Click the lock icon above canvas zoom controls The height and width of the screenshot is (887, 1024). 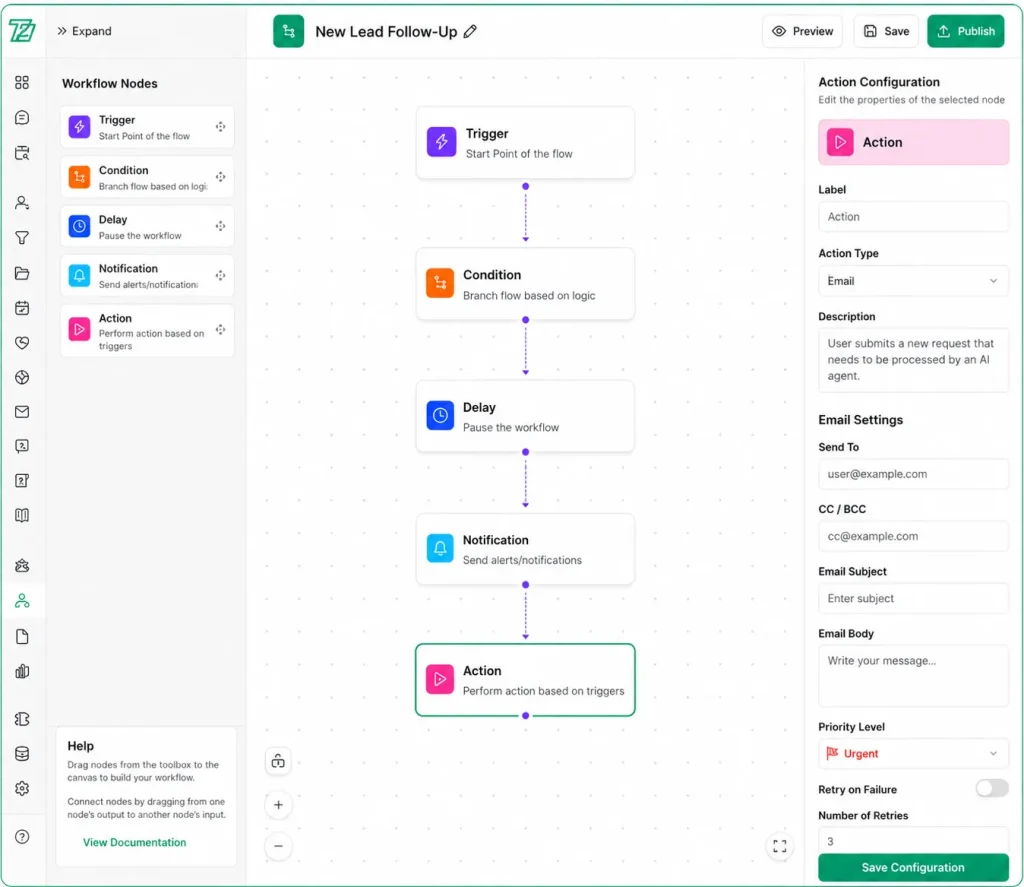point(278,761)
